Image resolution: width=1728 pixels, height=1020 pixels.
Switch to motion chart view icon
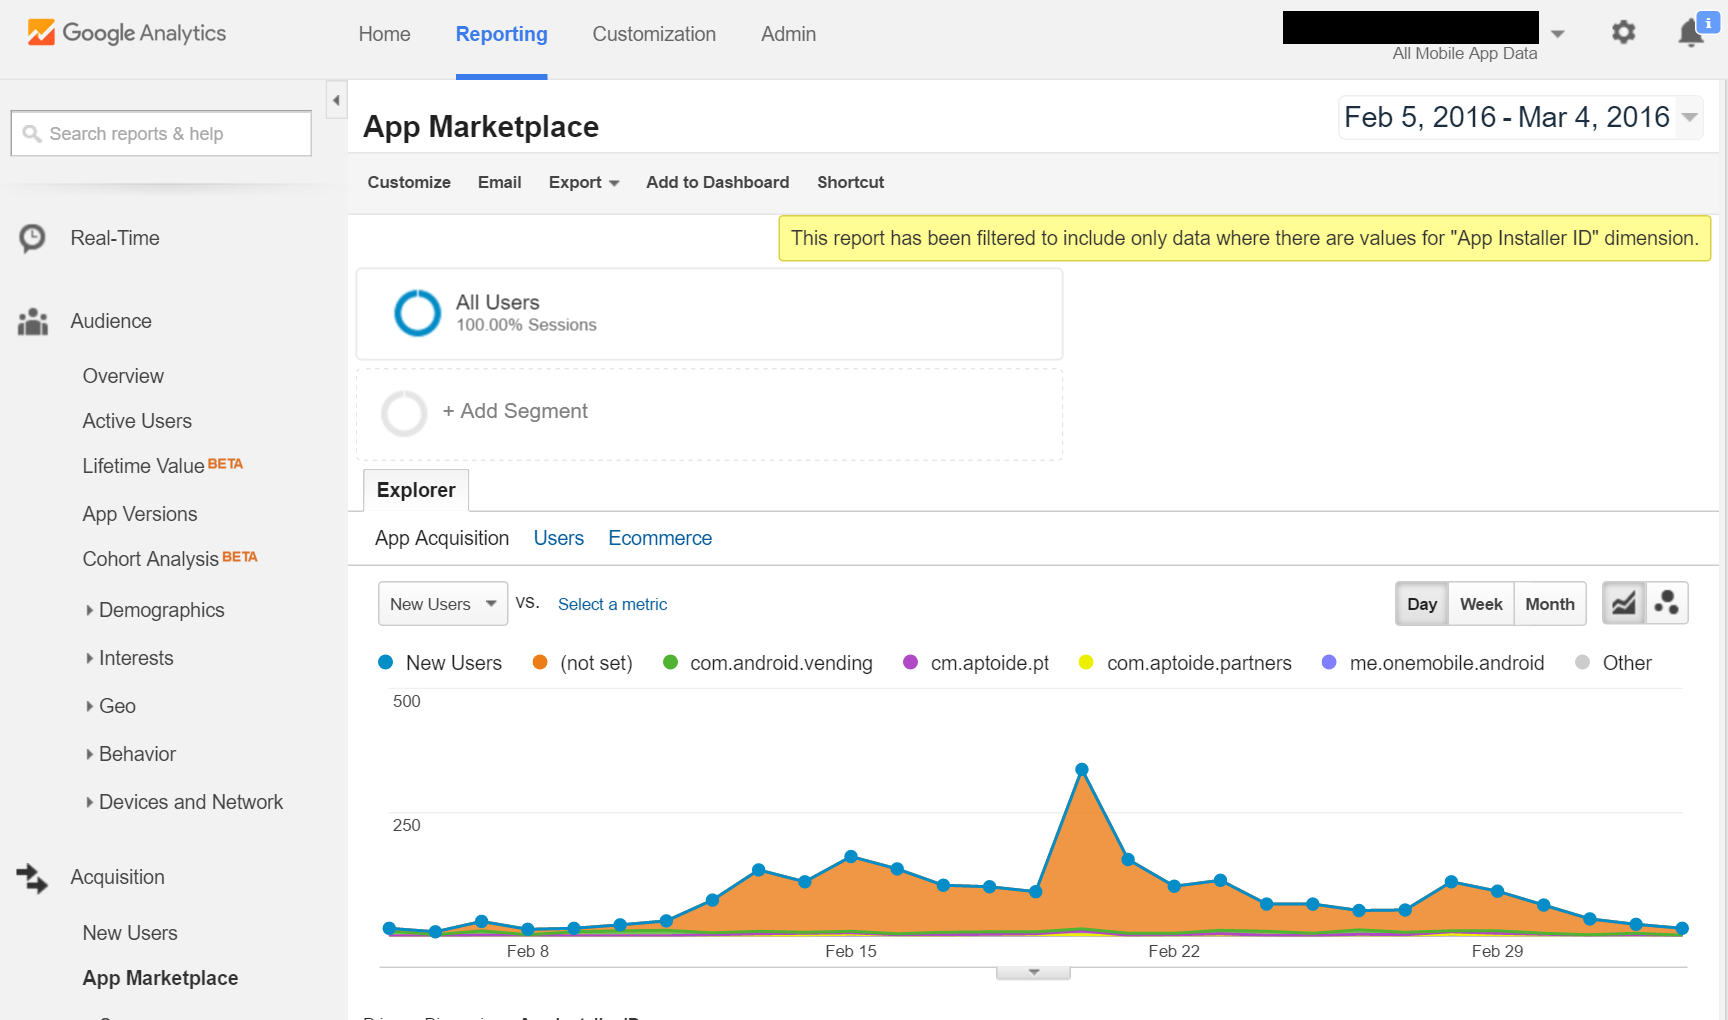[1667, 604]
